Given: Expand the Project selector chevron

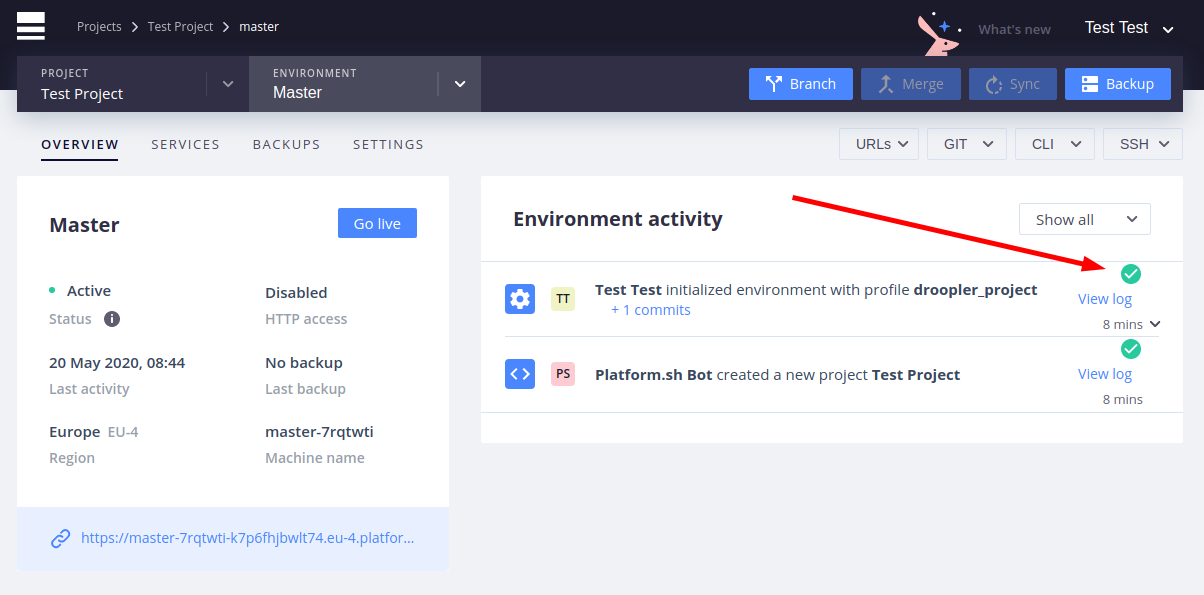Looking at the screenshot, I should [228, 84].
